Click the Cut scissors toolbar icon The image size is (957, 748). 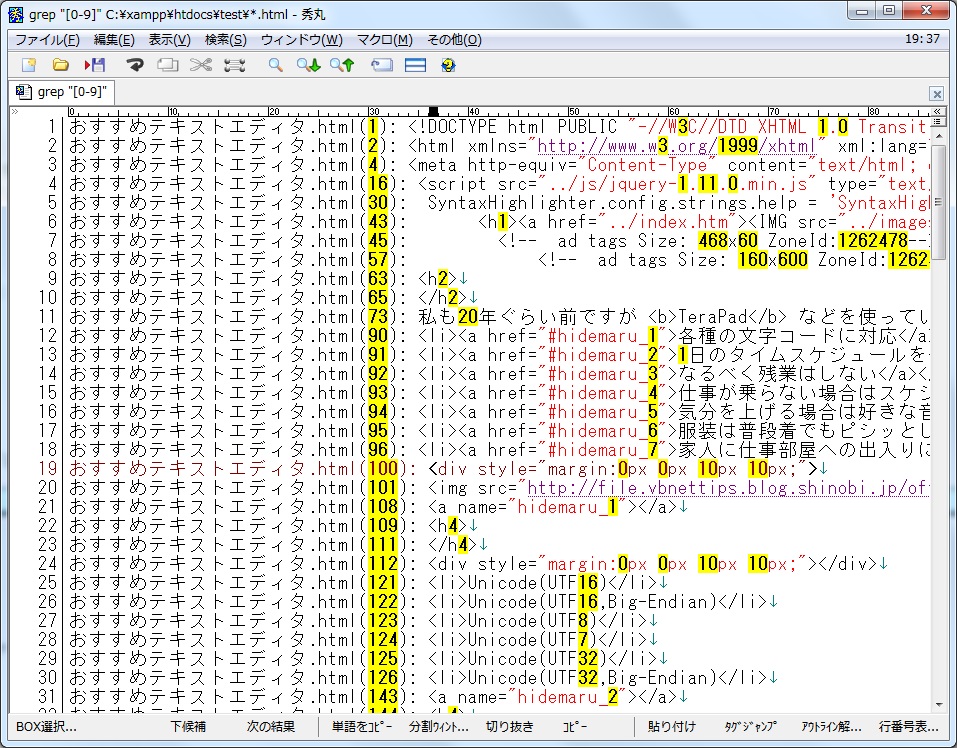(x=200, y=65)
